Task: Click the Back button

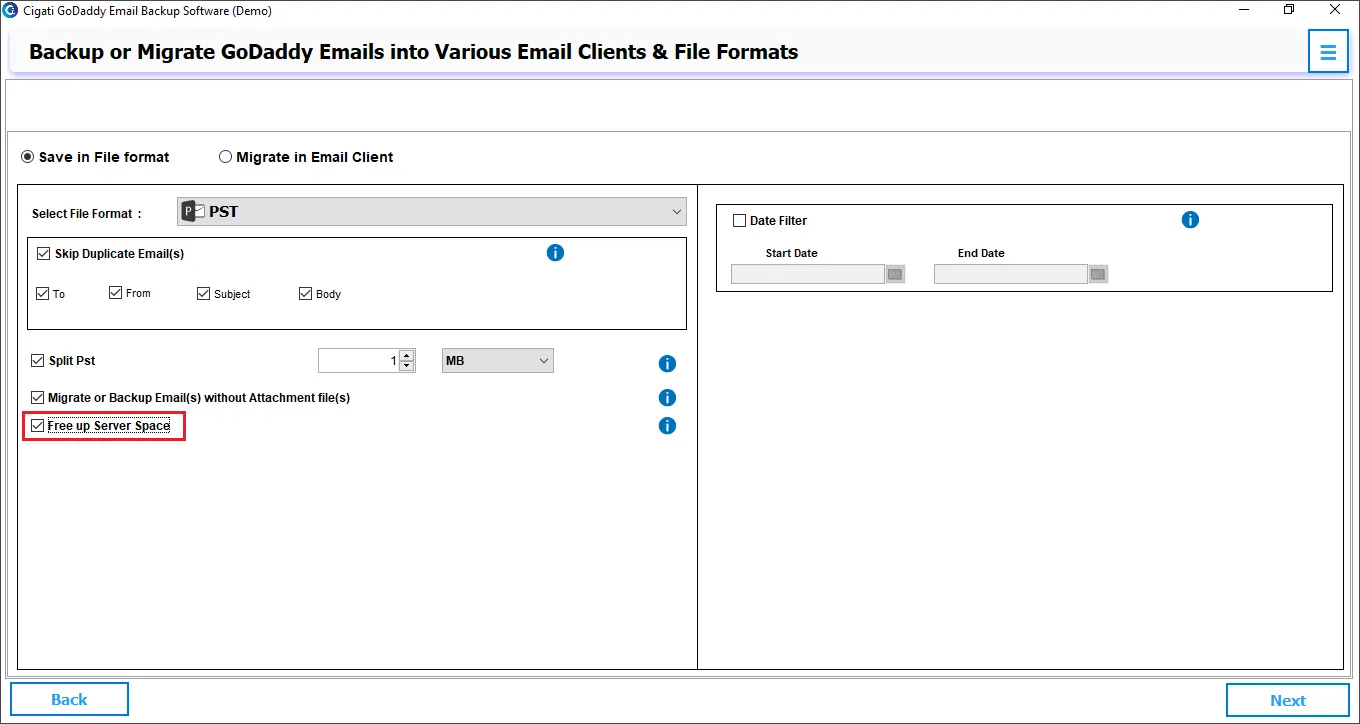Action: pyautogui.click(x=69, y=699)
